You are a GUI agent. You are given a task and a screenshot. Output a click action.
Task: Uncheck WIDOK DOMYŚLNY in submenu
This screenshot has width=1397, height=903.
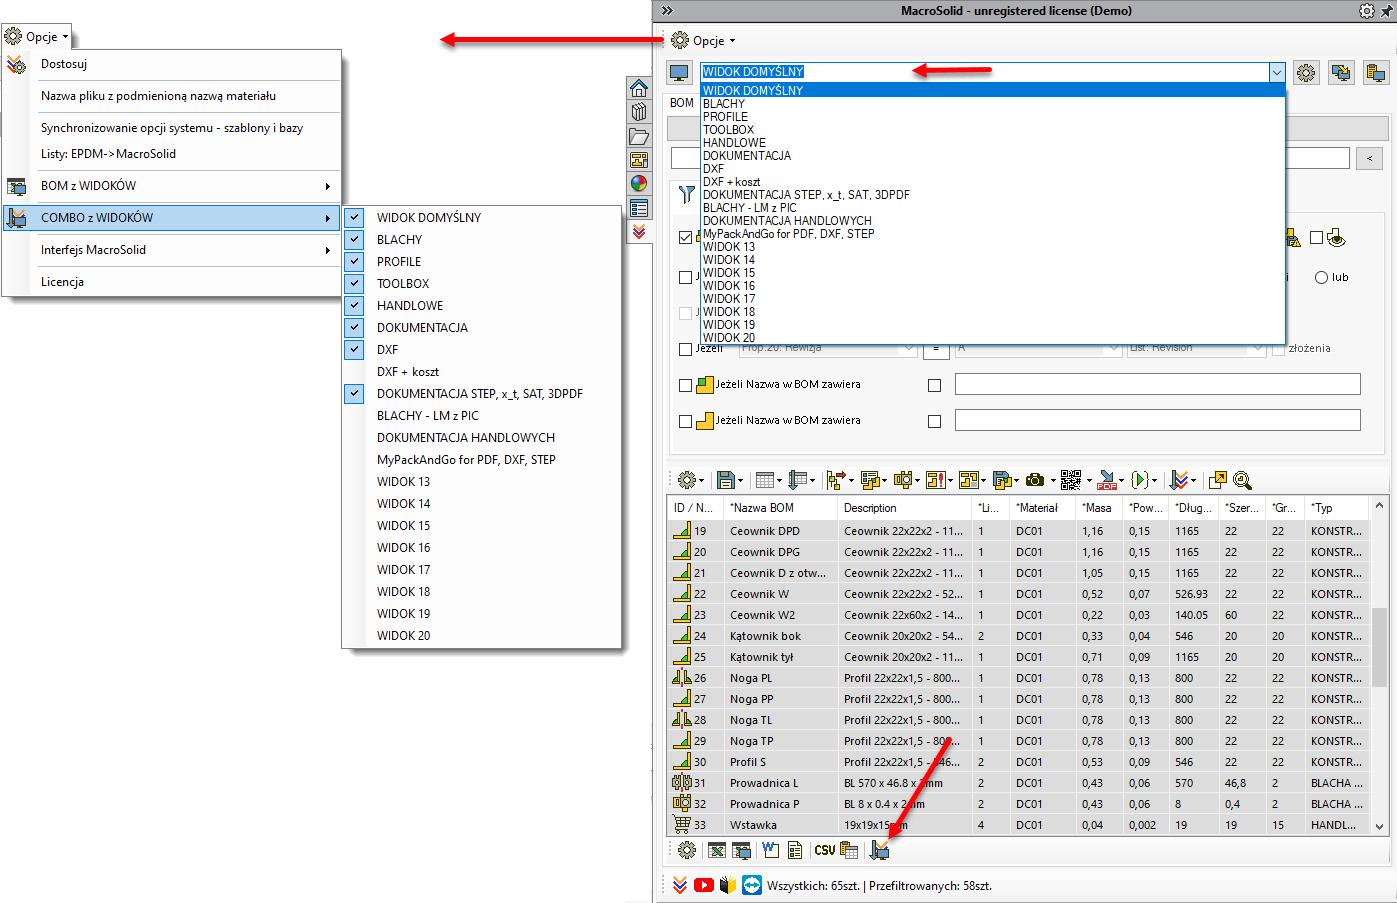(x=354, y=217)
